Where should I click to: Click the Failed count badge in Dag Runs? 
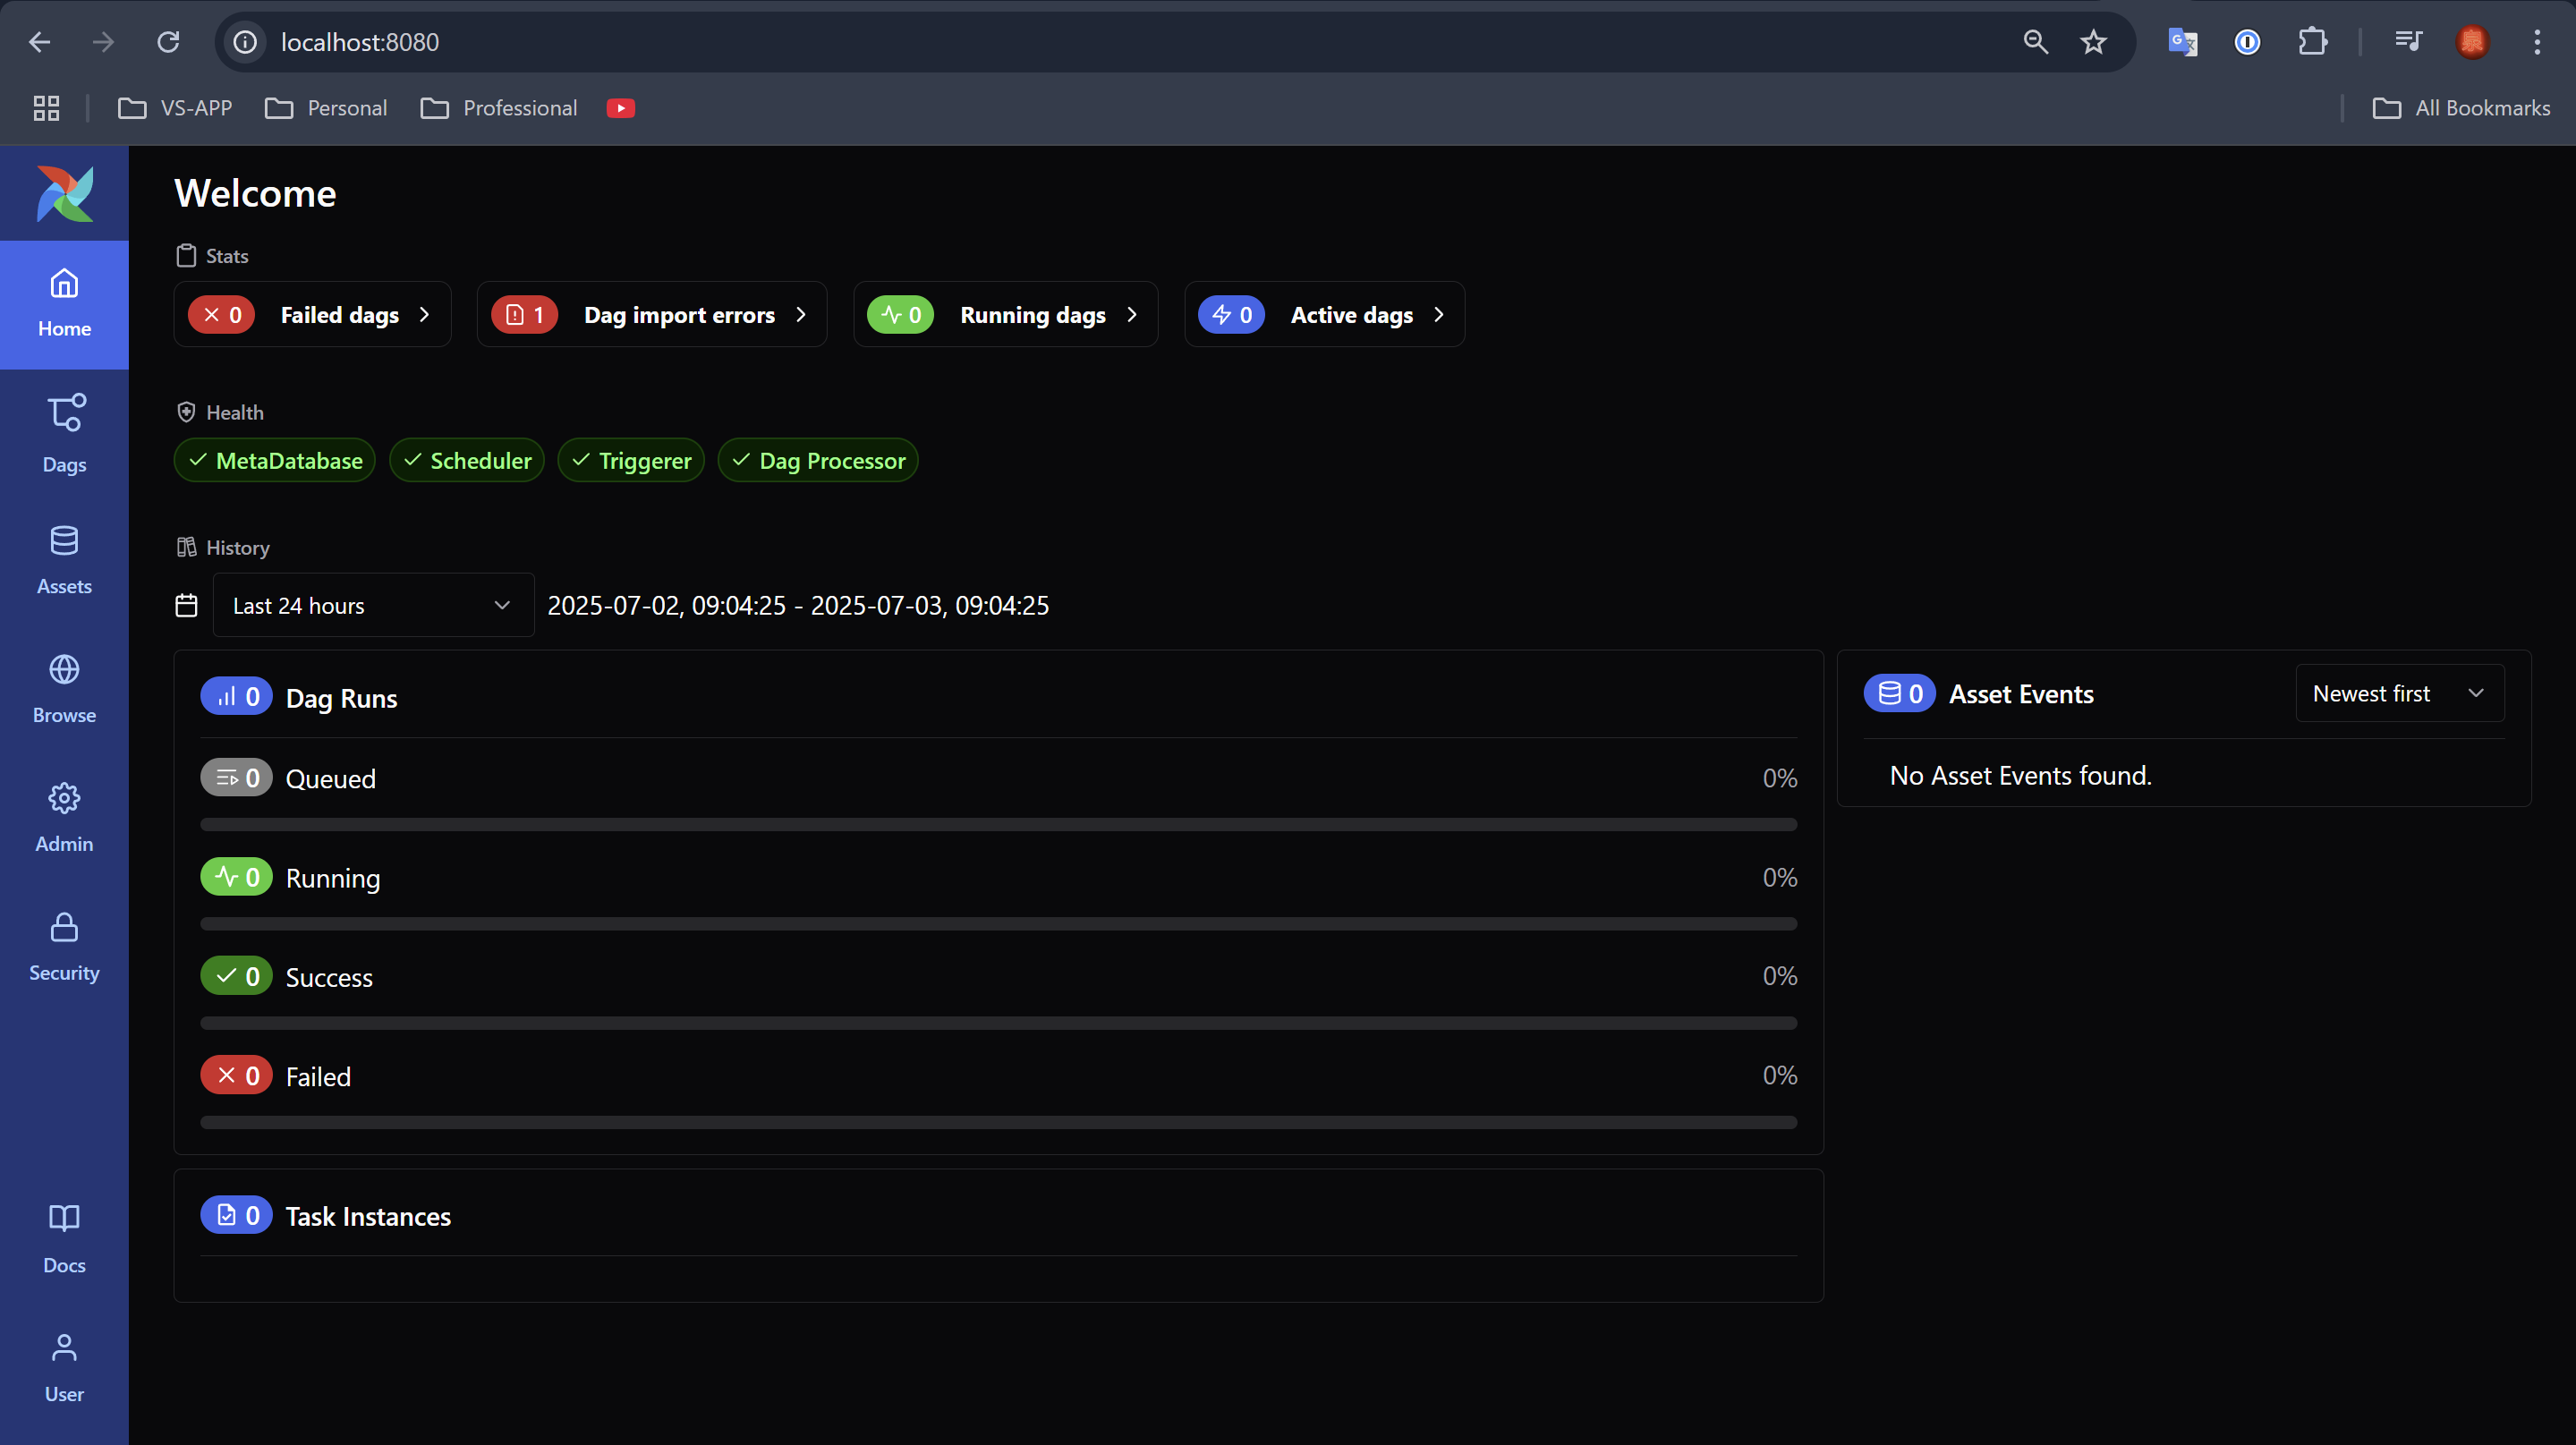pos(237,1075)
